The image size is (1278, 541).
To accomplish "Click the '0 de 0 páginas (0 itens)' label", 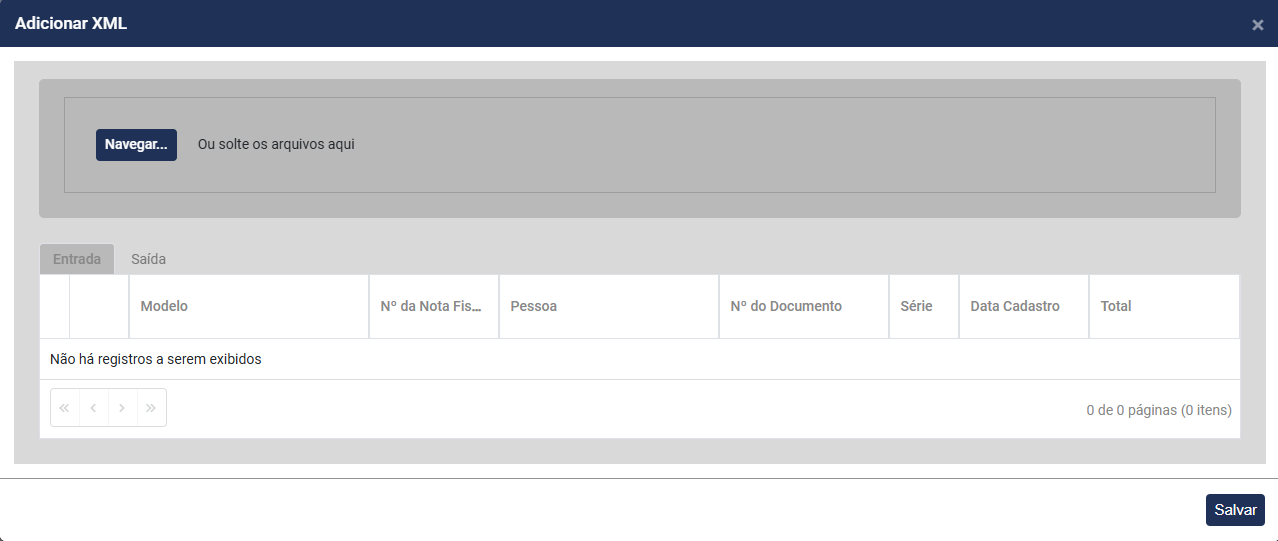I will [1159, 410].
